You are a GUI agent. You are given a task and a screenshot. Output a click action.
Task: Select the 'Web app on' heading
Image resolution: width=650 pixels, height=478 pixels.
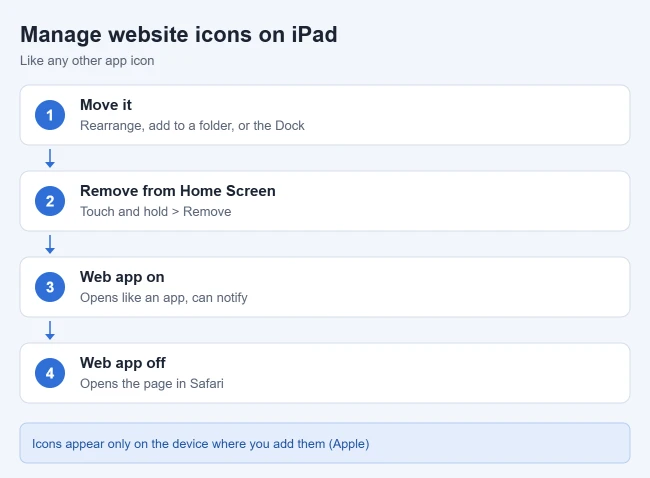coord(122,277)
